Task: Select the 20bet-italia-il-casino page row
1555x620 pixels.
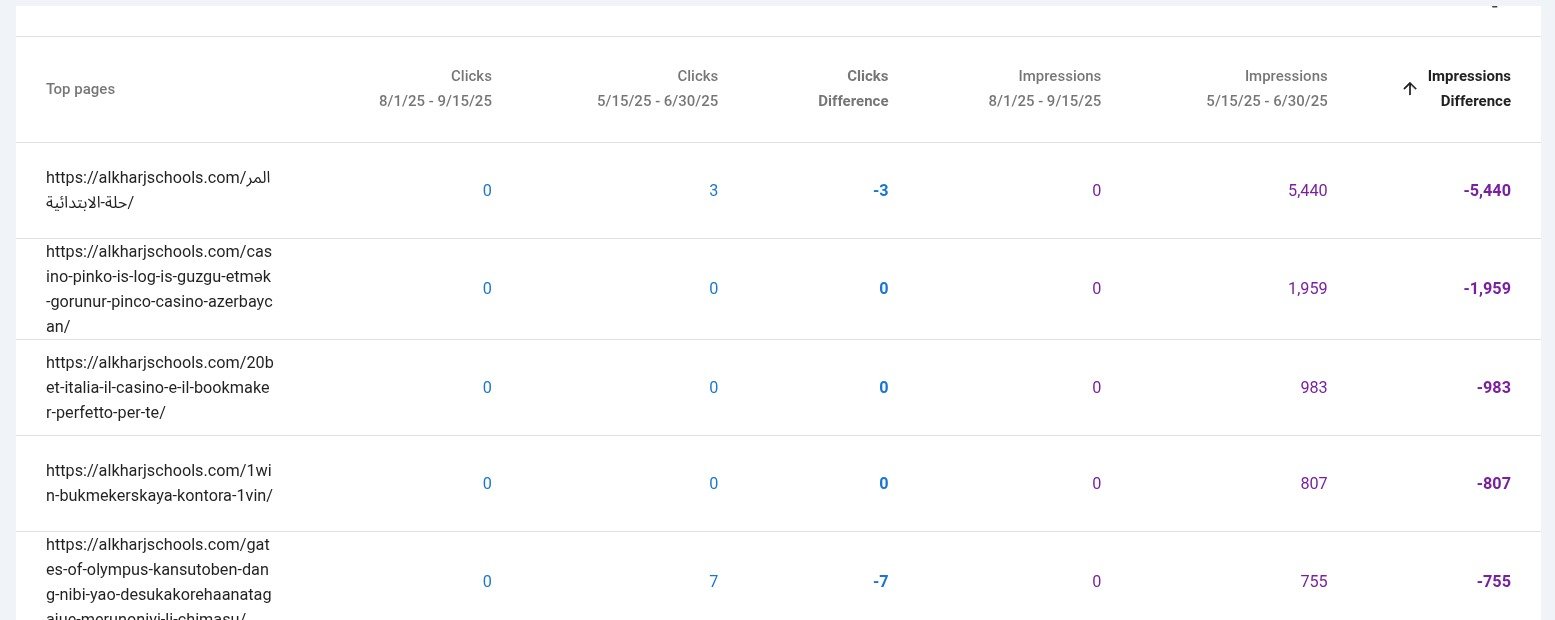Action: click(x=158, y=387)
